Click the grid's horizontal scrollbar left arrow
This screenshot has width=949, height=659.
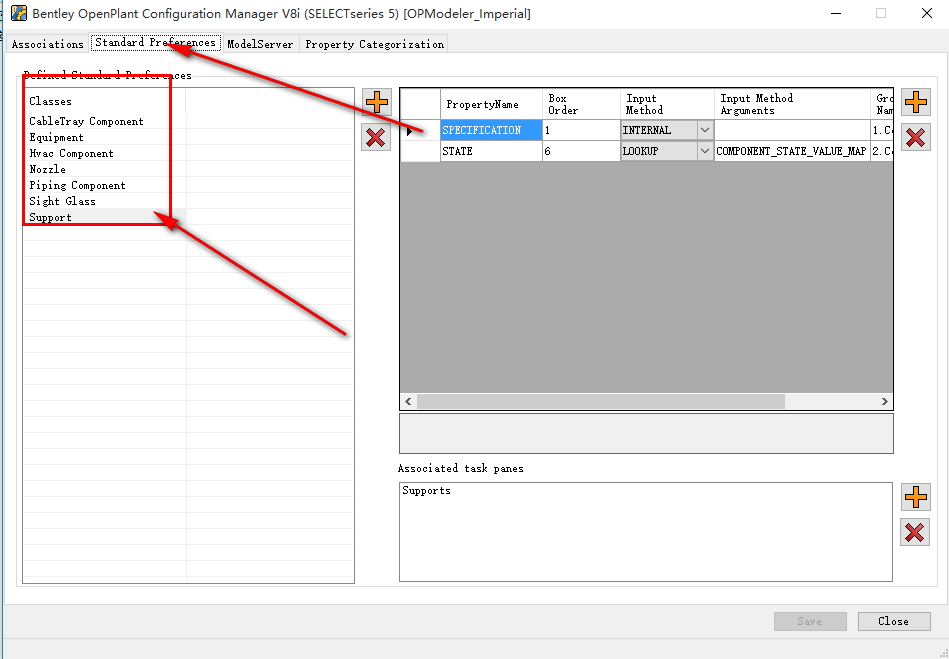tap(409, 401)
